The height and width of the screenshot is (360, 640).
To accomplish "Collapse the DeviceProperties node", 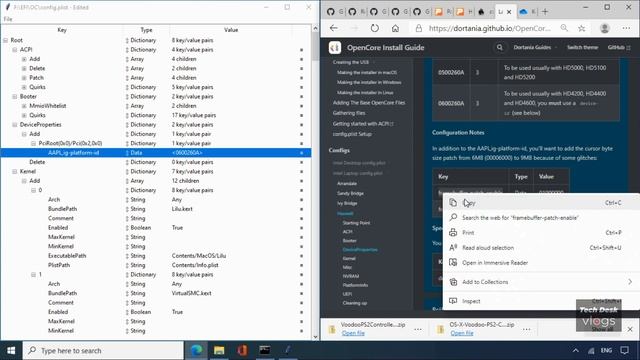I will (x=15, y=124).
